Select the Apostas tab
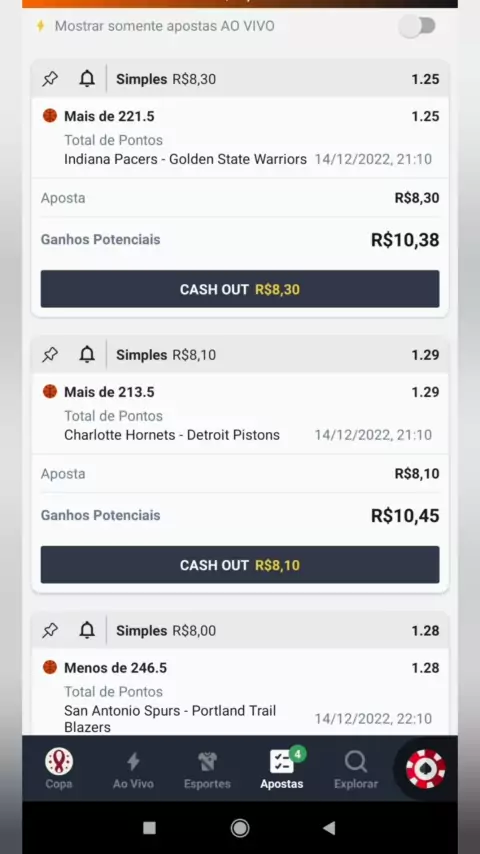480x854 pixels. (282, 768)
